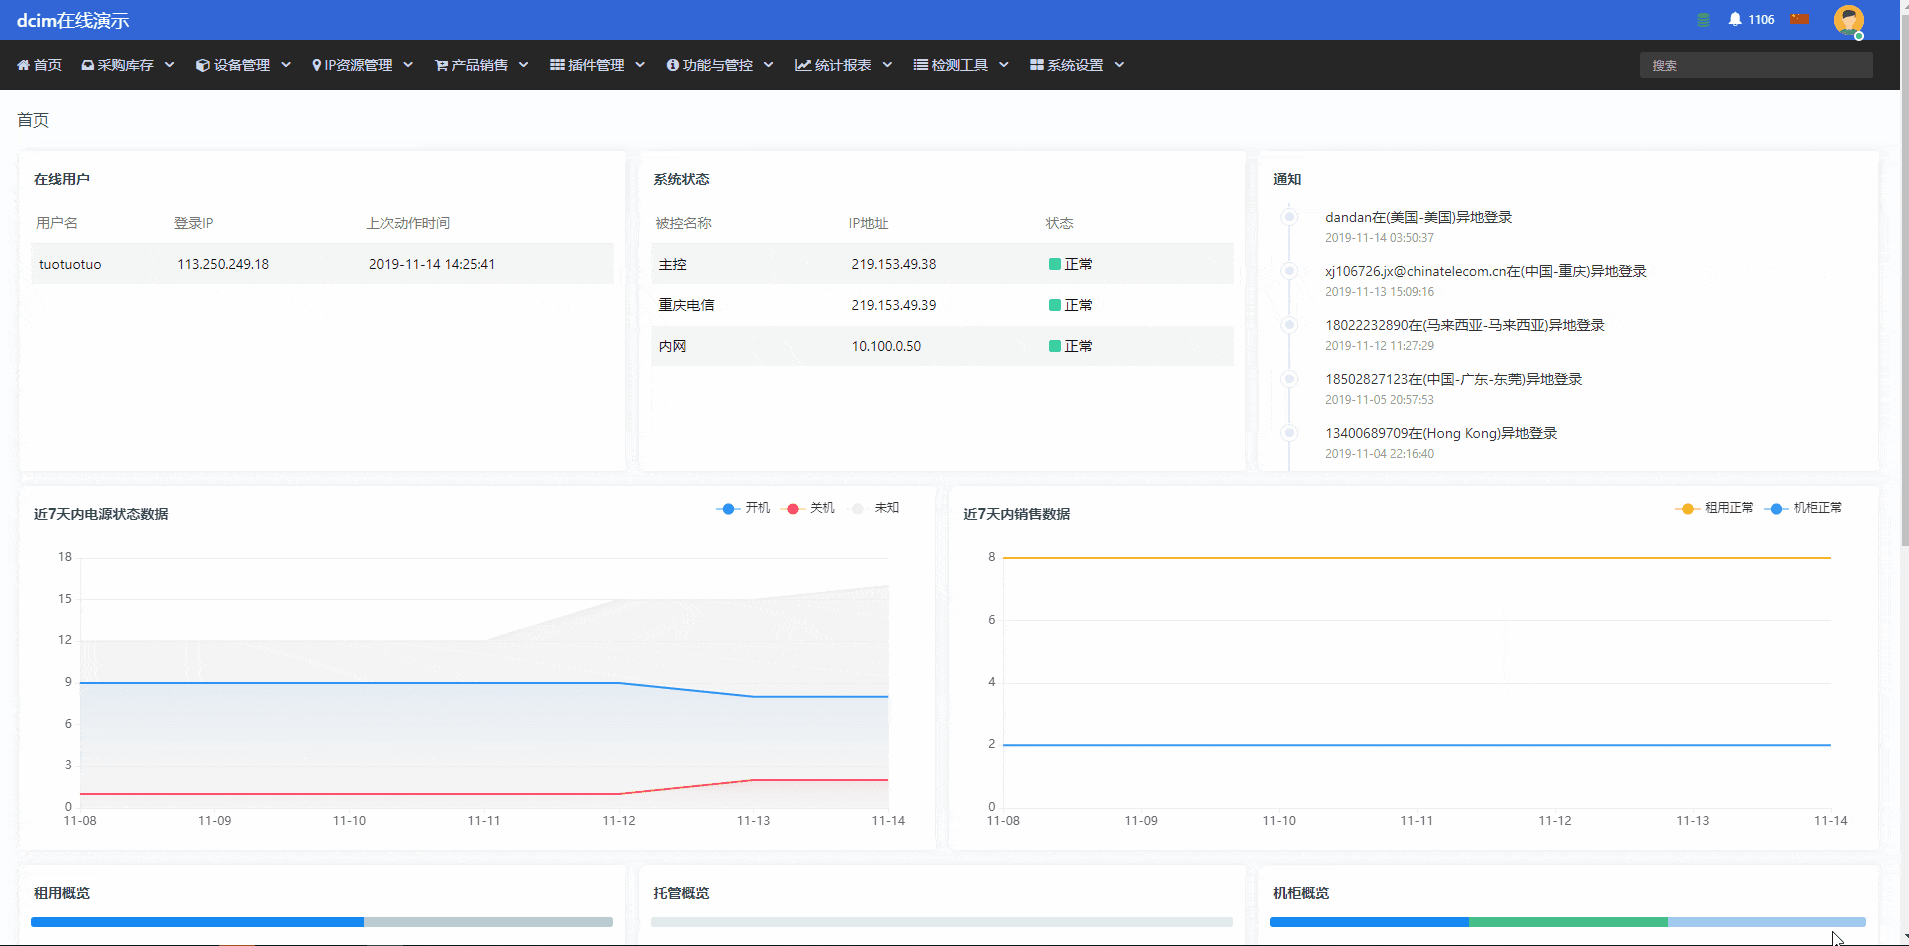Click the dcim在线演示 site title
This screenshot has width=1909, height=946.
point(73,20)
